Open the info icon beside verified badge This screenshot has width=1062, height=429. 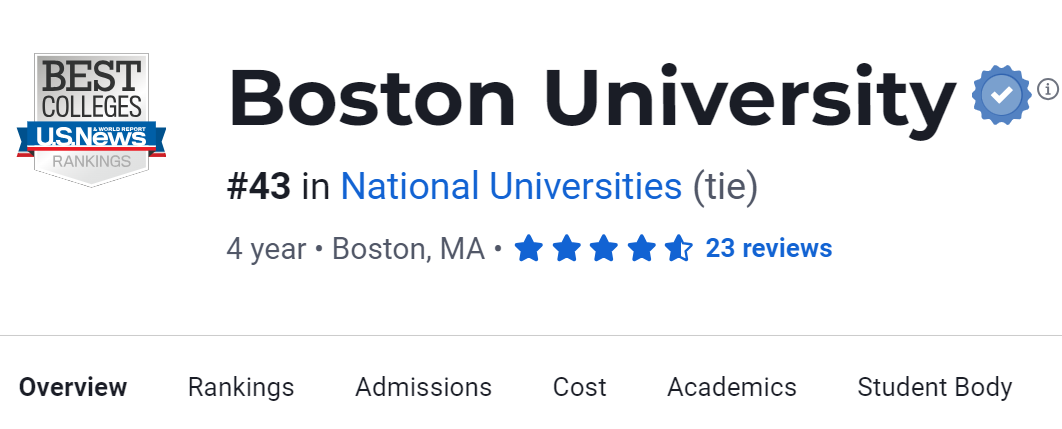point(1047,89)
